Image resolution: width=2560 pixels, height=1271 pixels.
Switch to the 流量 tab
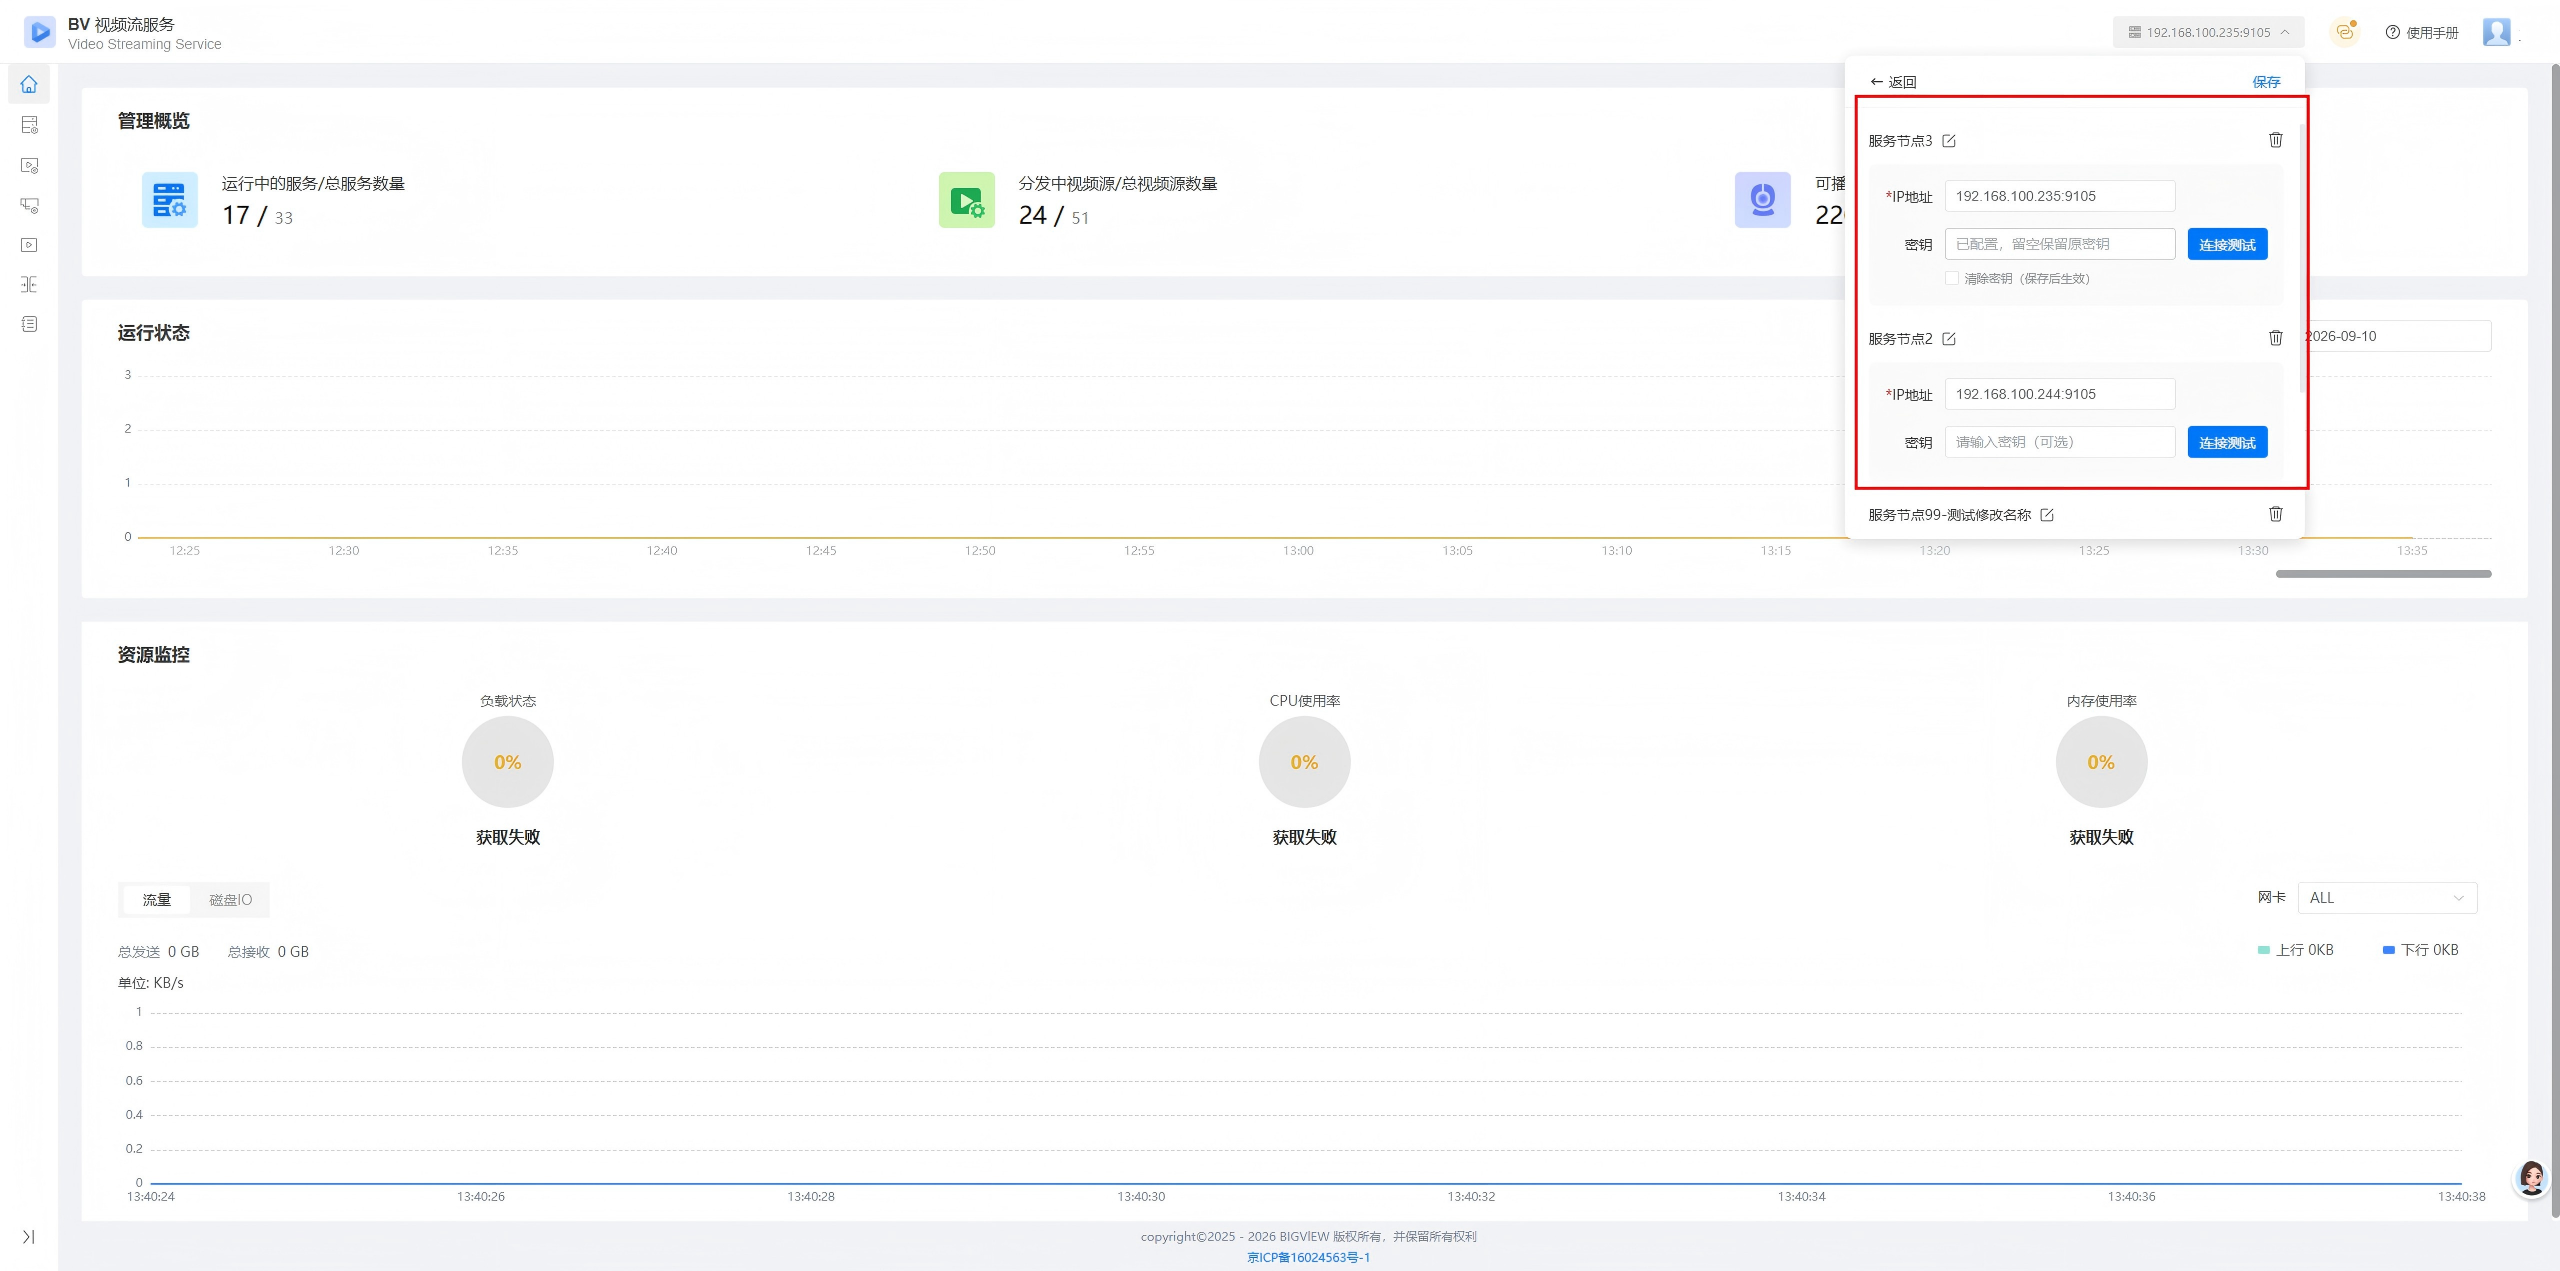coord(157,900)
